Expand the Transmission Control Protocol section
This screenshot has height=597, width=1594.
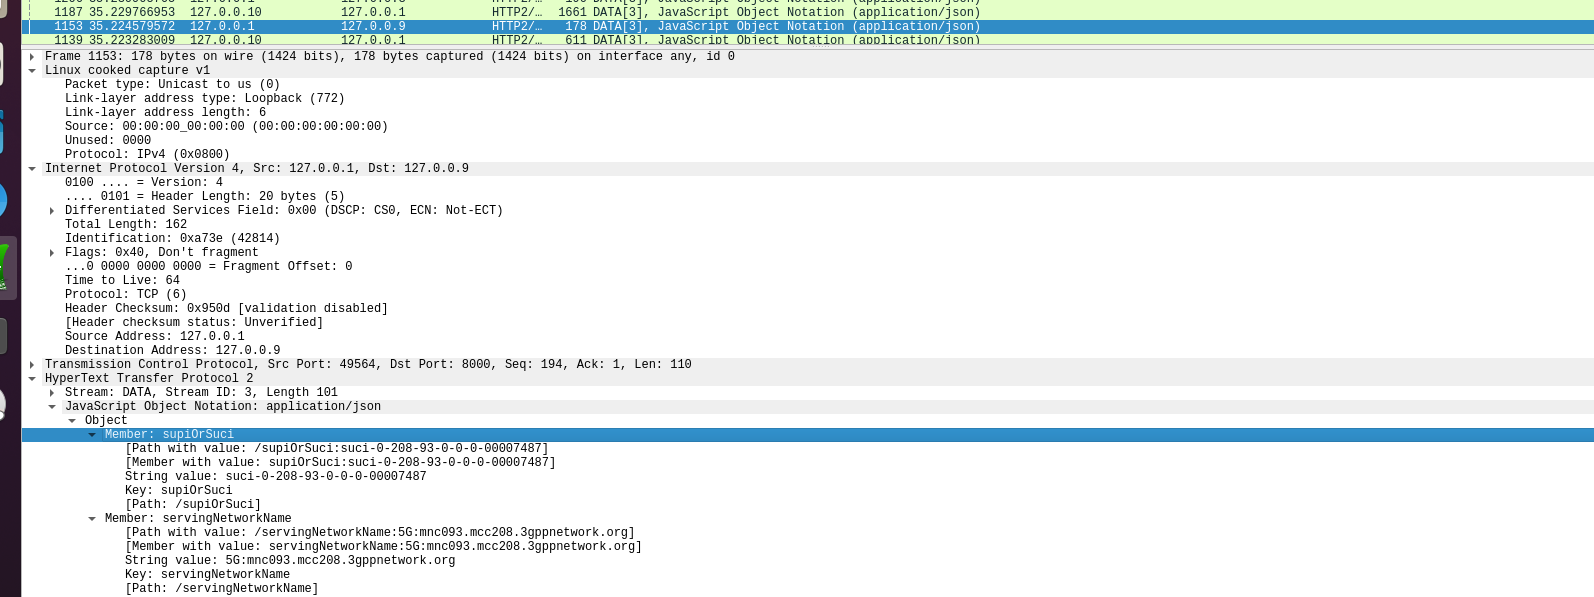32,365
